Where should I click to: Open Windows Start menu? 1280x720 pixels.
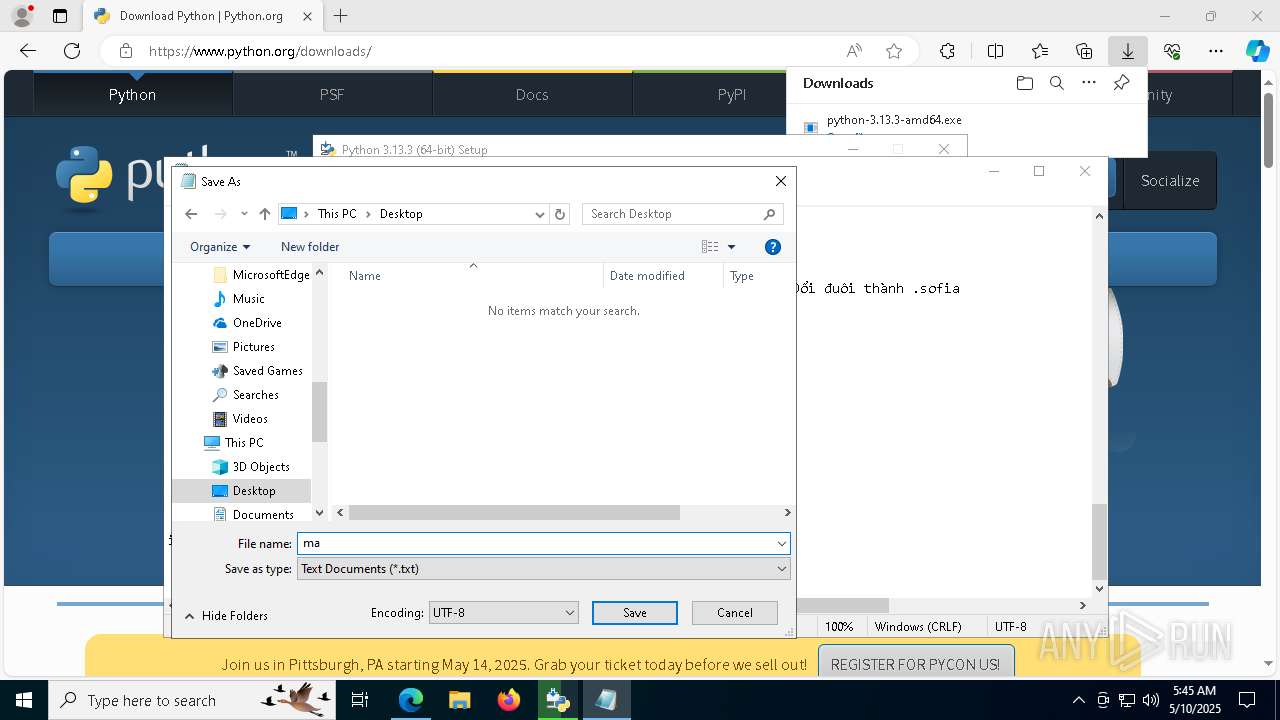coord(24,700)
